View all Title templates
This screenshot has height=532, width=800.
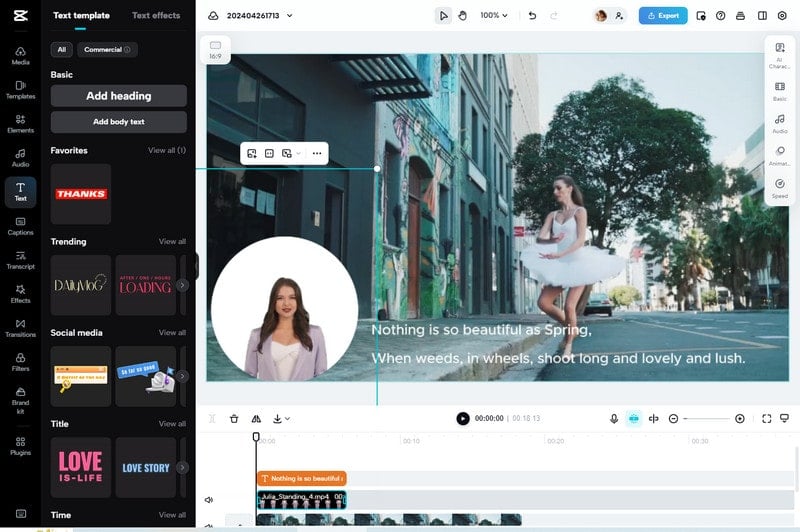(172, 424)
